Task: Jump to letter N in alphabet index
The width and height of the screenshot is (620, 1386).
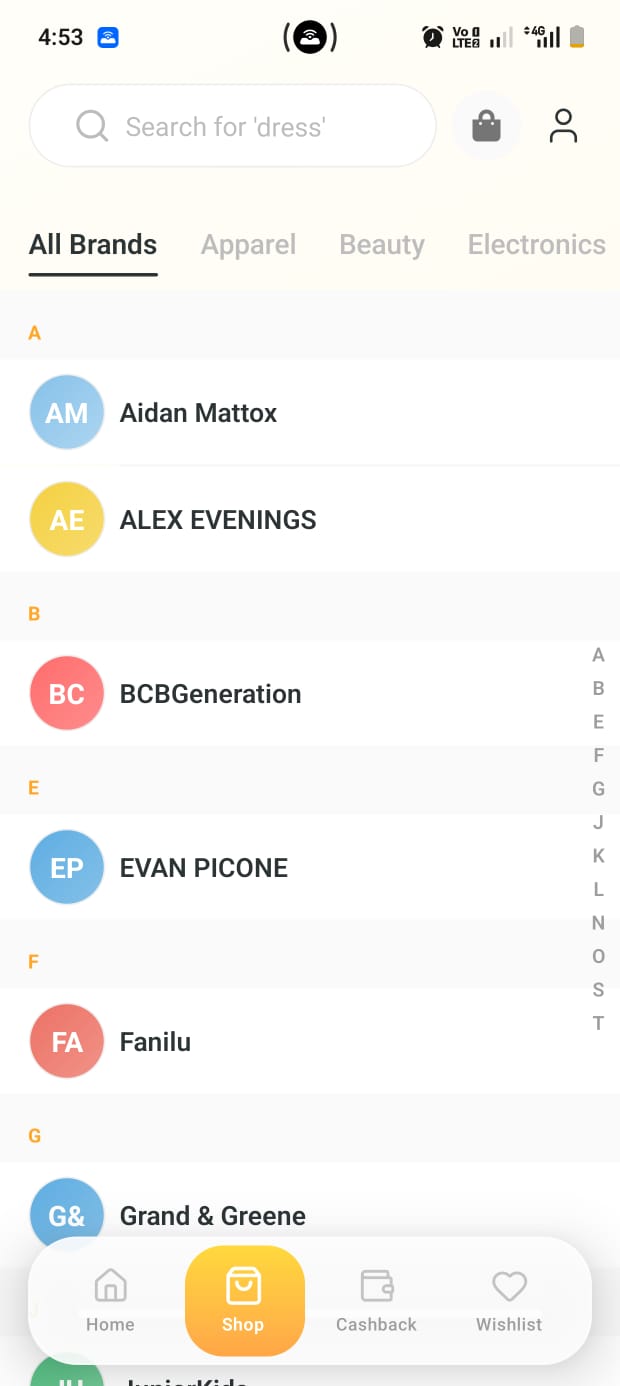Action: click(x=598, y=923)
